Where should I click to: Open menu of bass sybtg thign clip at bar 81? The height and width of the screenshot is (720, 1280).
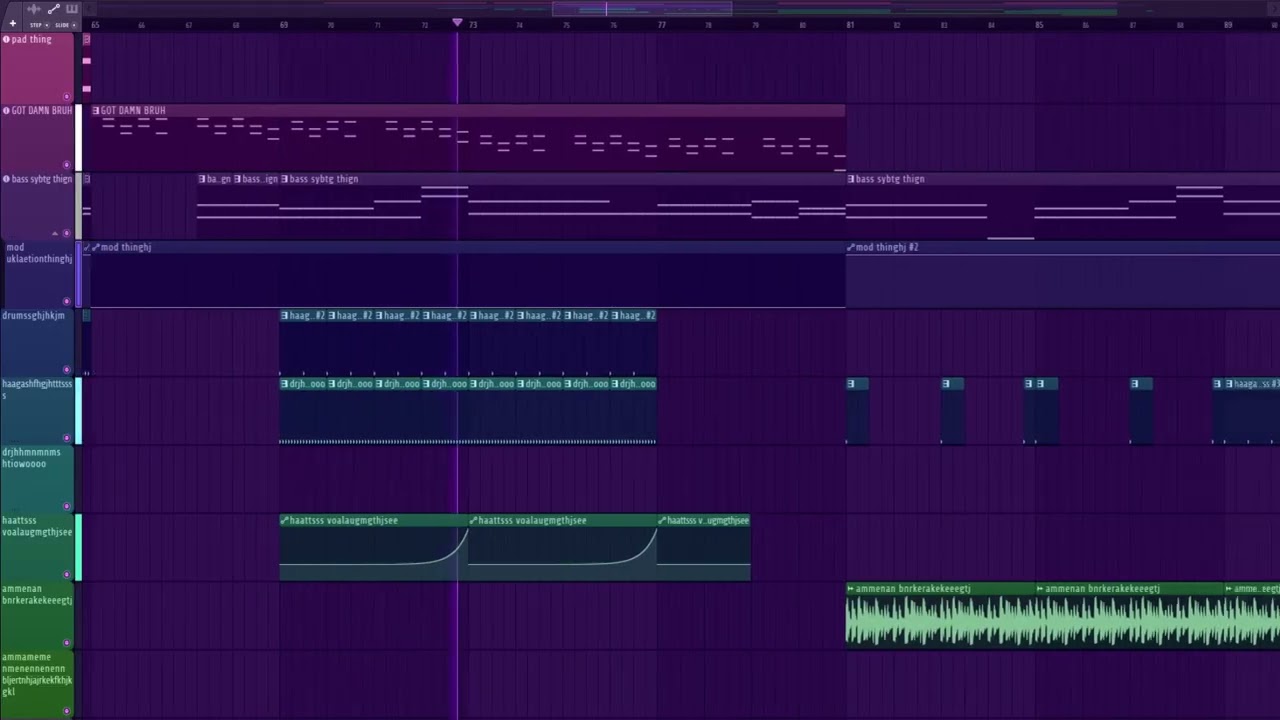click(x=852, y=179)
